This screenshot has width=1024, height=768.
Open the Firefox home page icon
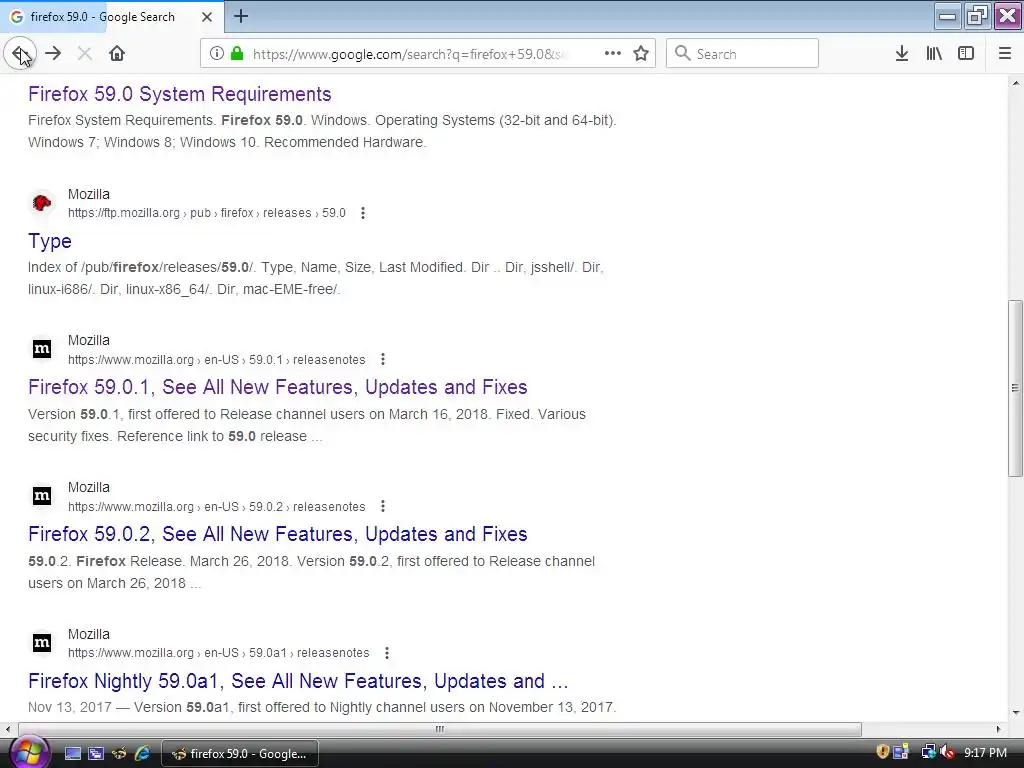[x=117, y=54]
